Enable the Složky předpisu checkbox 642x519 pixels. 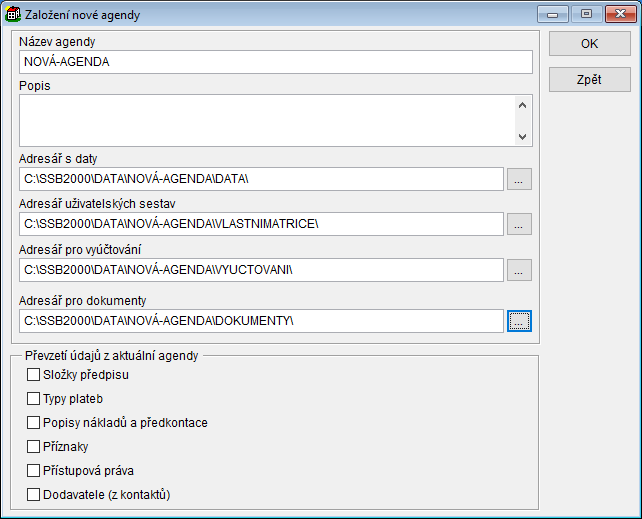[x=34, y=375]
